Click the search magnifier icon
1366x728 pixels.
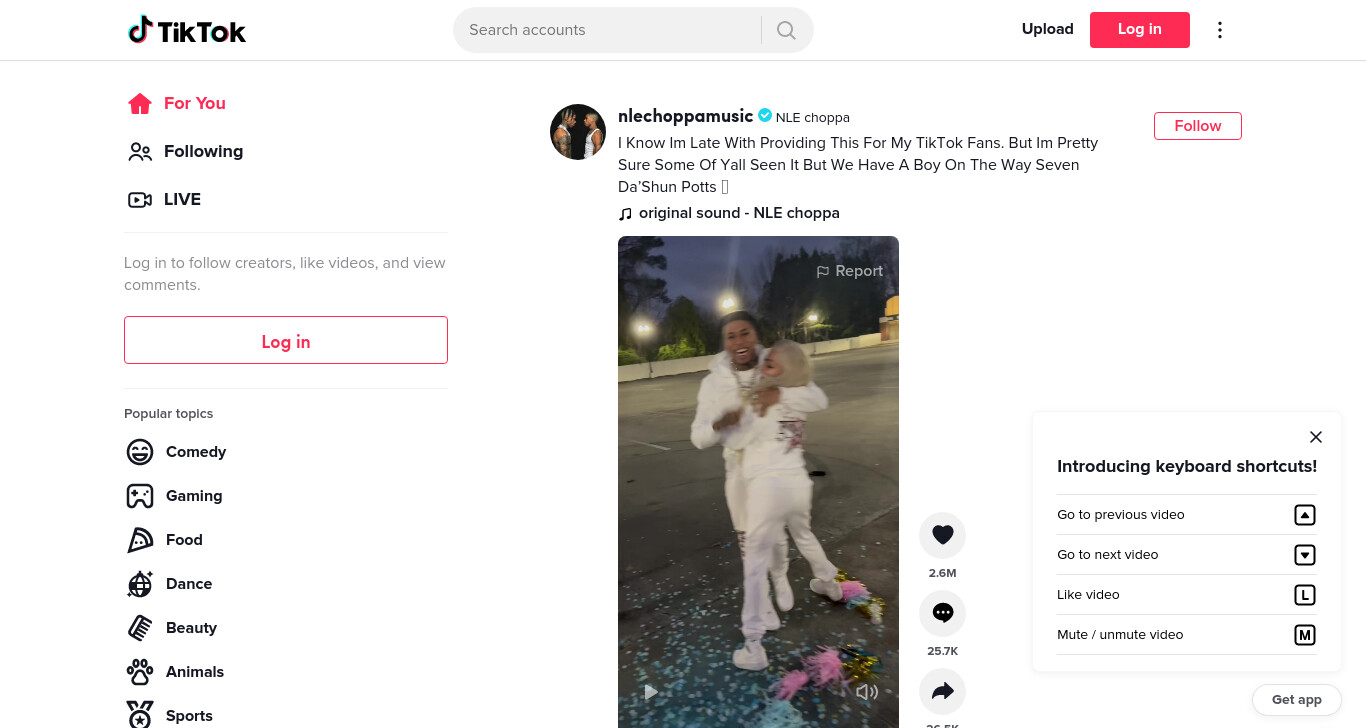pyautogui.click(x=786, y=30)
